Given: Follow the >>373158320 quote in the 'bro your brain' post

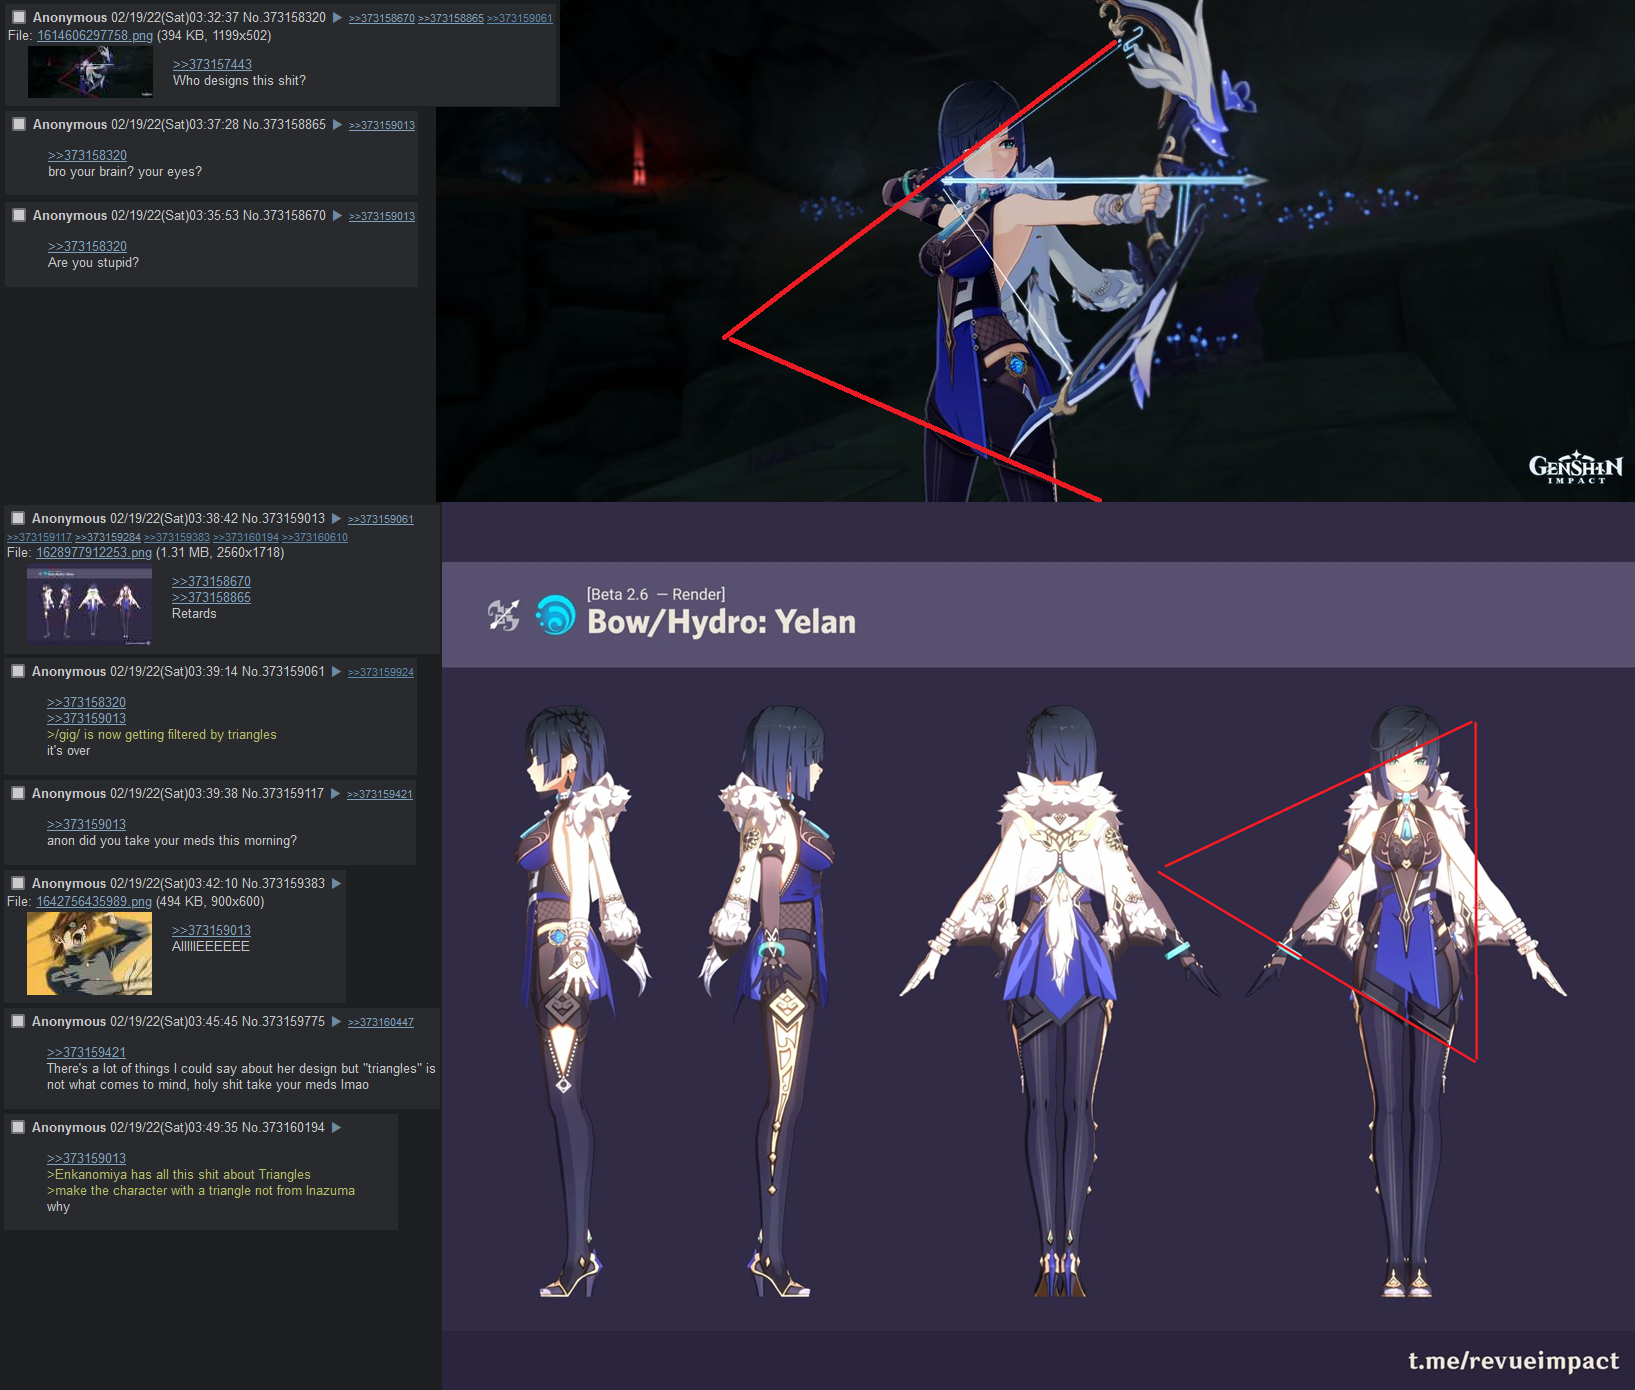Looking at the screenshot, I should [x=87, y=156].
